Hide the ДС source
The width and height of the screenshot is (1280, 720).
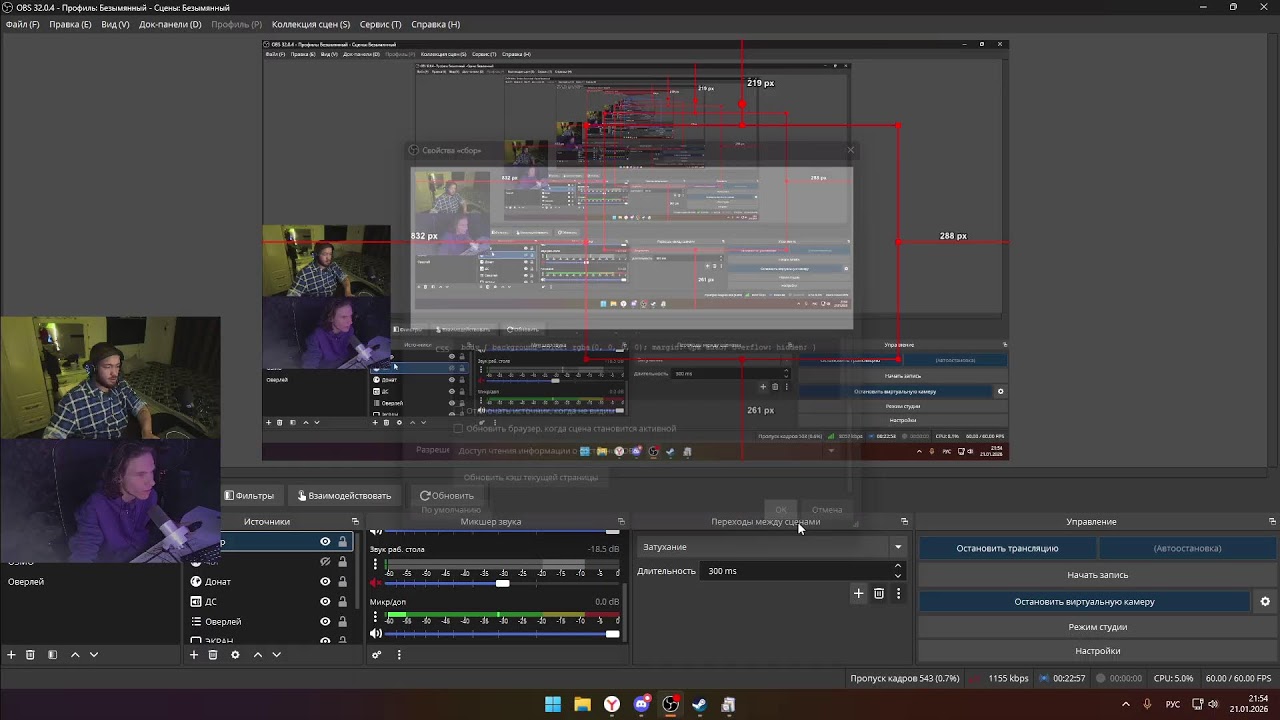pyautogui.click(x=325, y=602)
